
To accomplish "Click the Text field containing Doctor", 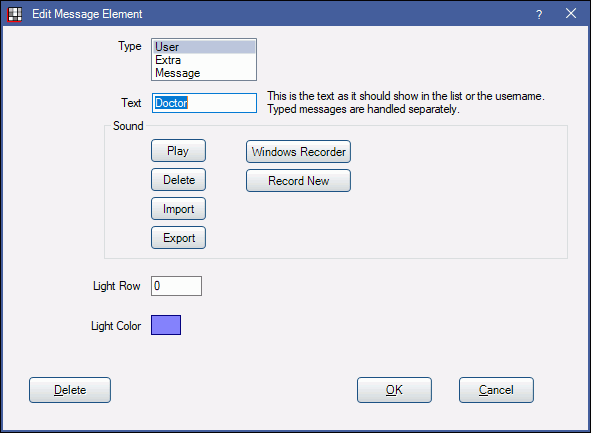I will point(204,103).
